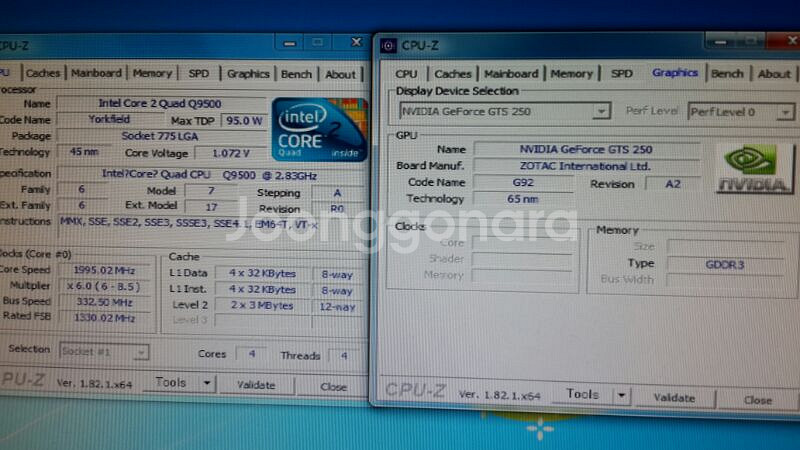Screen dimensions: 800x450
Task: Open Graphics tab in left CPU-Z window
Action: coord(248,74)
